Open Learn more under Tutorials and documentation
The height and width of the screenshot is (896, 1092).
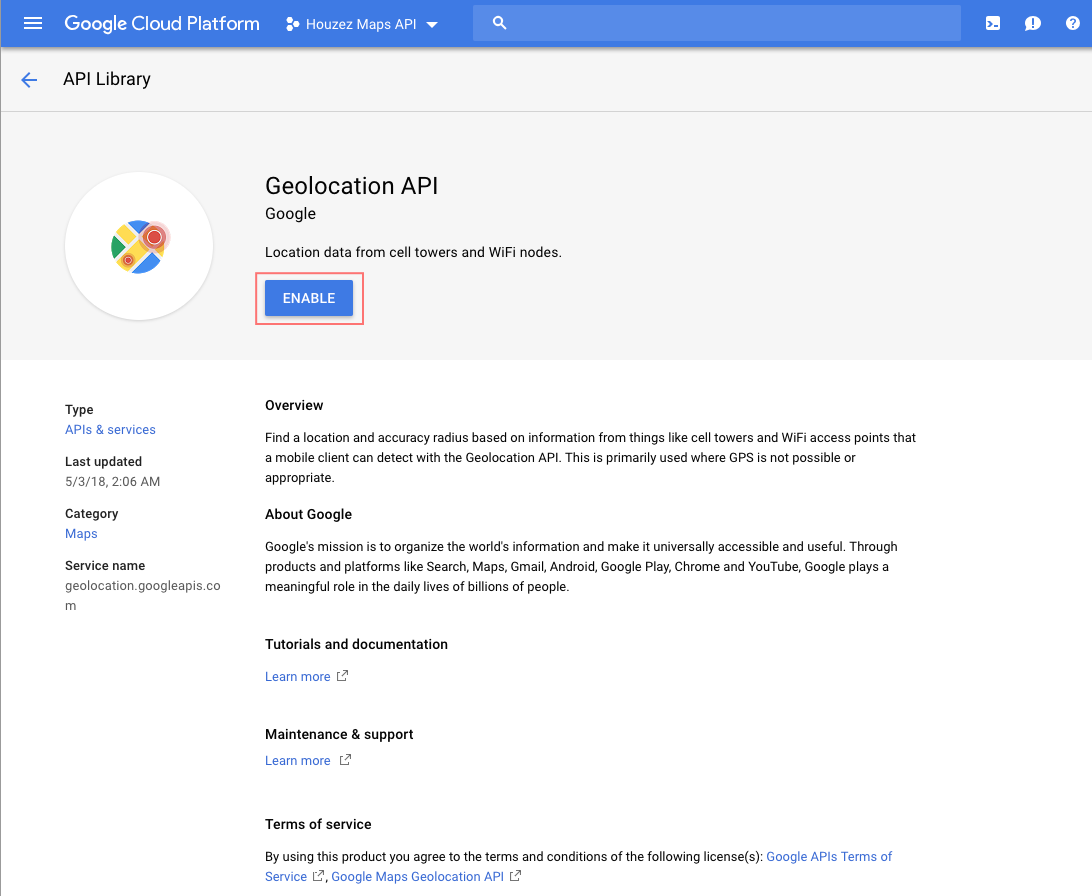[297, 677]
